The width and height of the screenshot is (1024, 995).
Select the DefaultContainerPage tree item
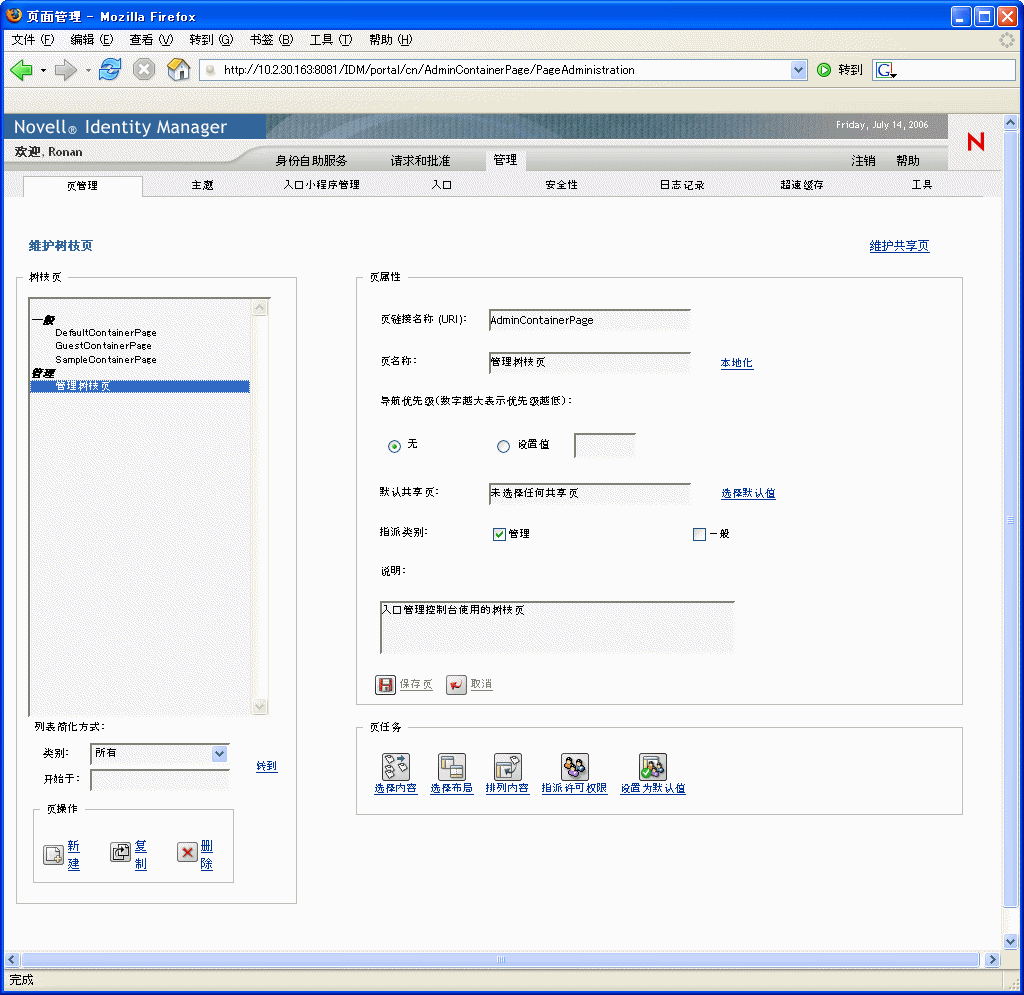tap(104, 333)
